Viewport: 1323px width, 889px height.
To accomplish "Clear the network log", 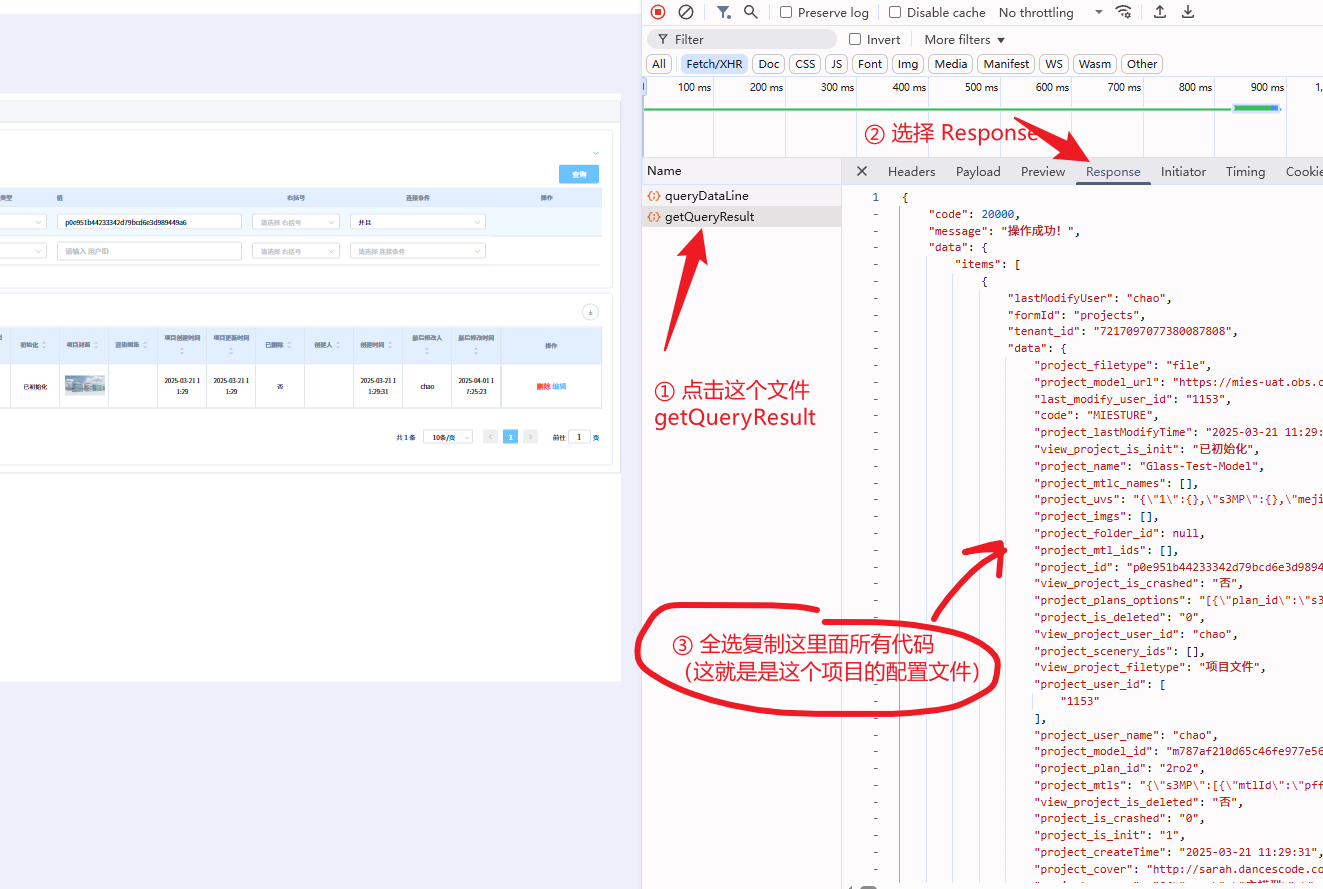I will point(686,12).
